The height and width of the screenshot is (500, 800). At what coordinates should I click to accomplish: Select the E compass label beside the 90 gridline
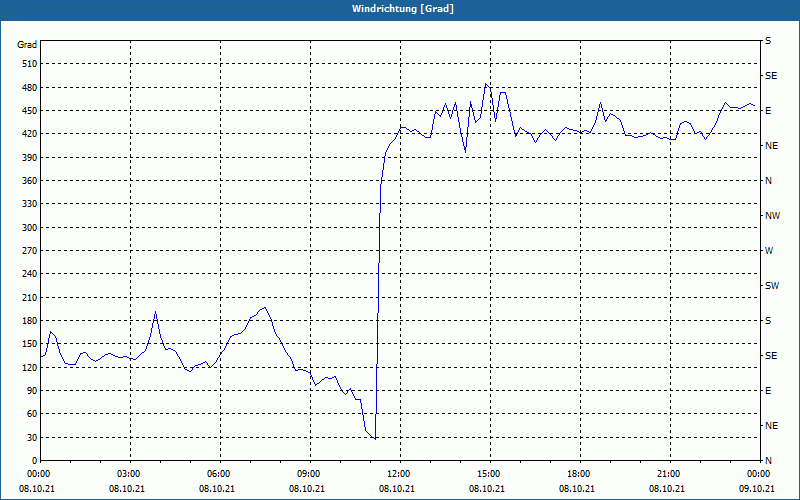coord(768,391)
